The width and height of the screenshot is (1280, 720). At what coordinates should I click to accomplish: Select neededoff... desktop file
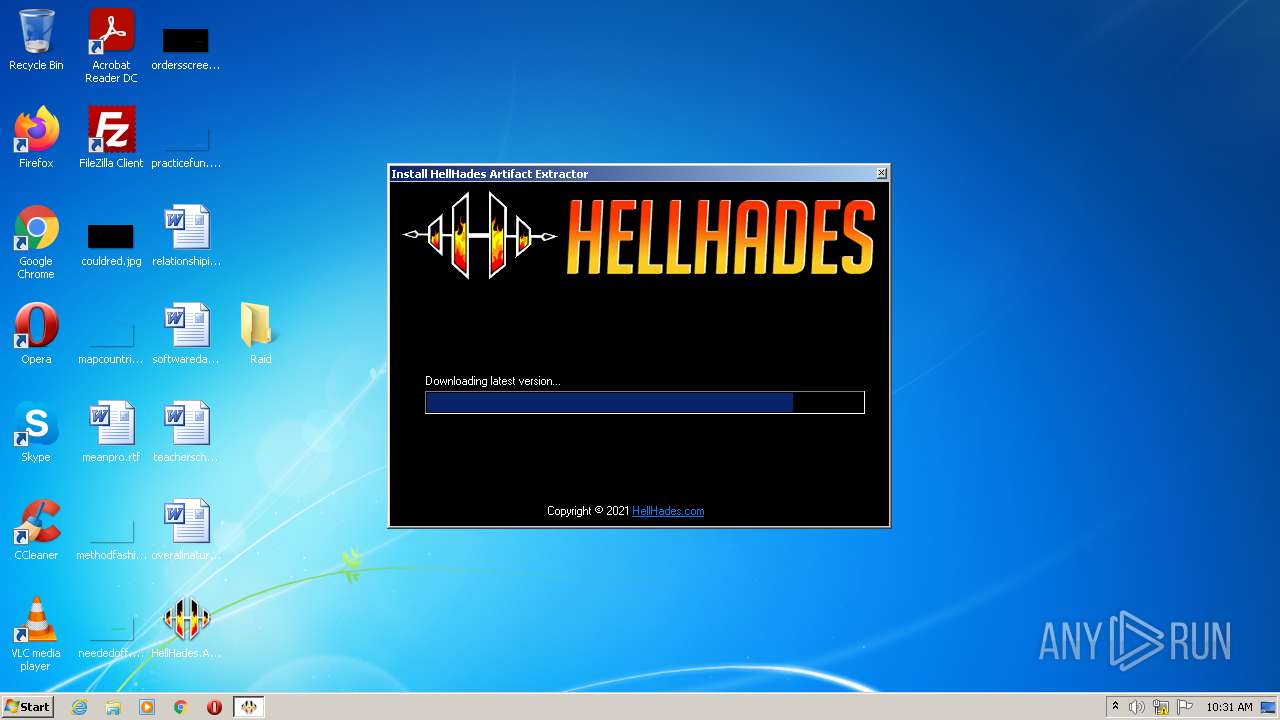coord(111,636)
